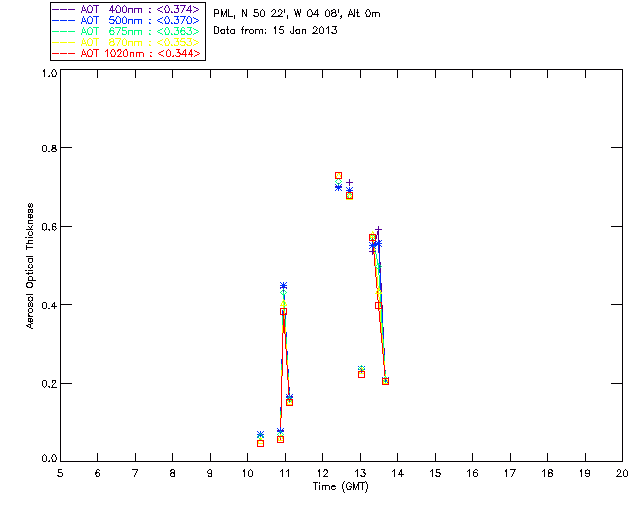The image size is (640, 512).
Task: Click the highest red square marker above 0.7
Action: click(x=338, y=176)
